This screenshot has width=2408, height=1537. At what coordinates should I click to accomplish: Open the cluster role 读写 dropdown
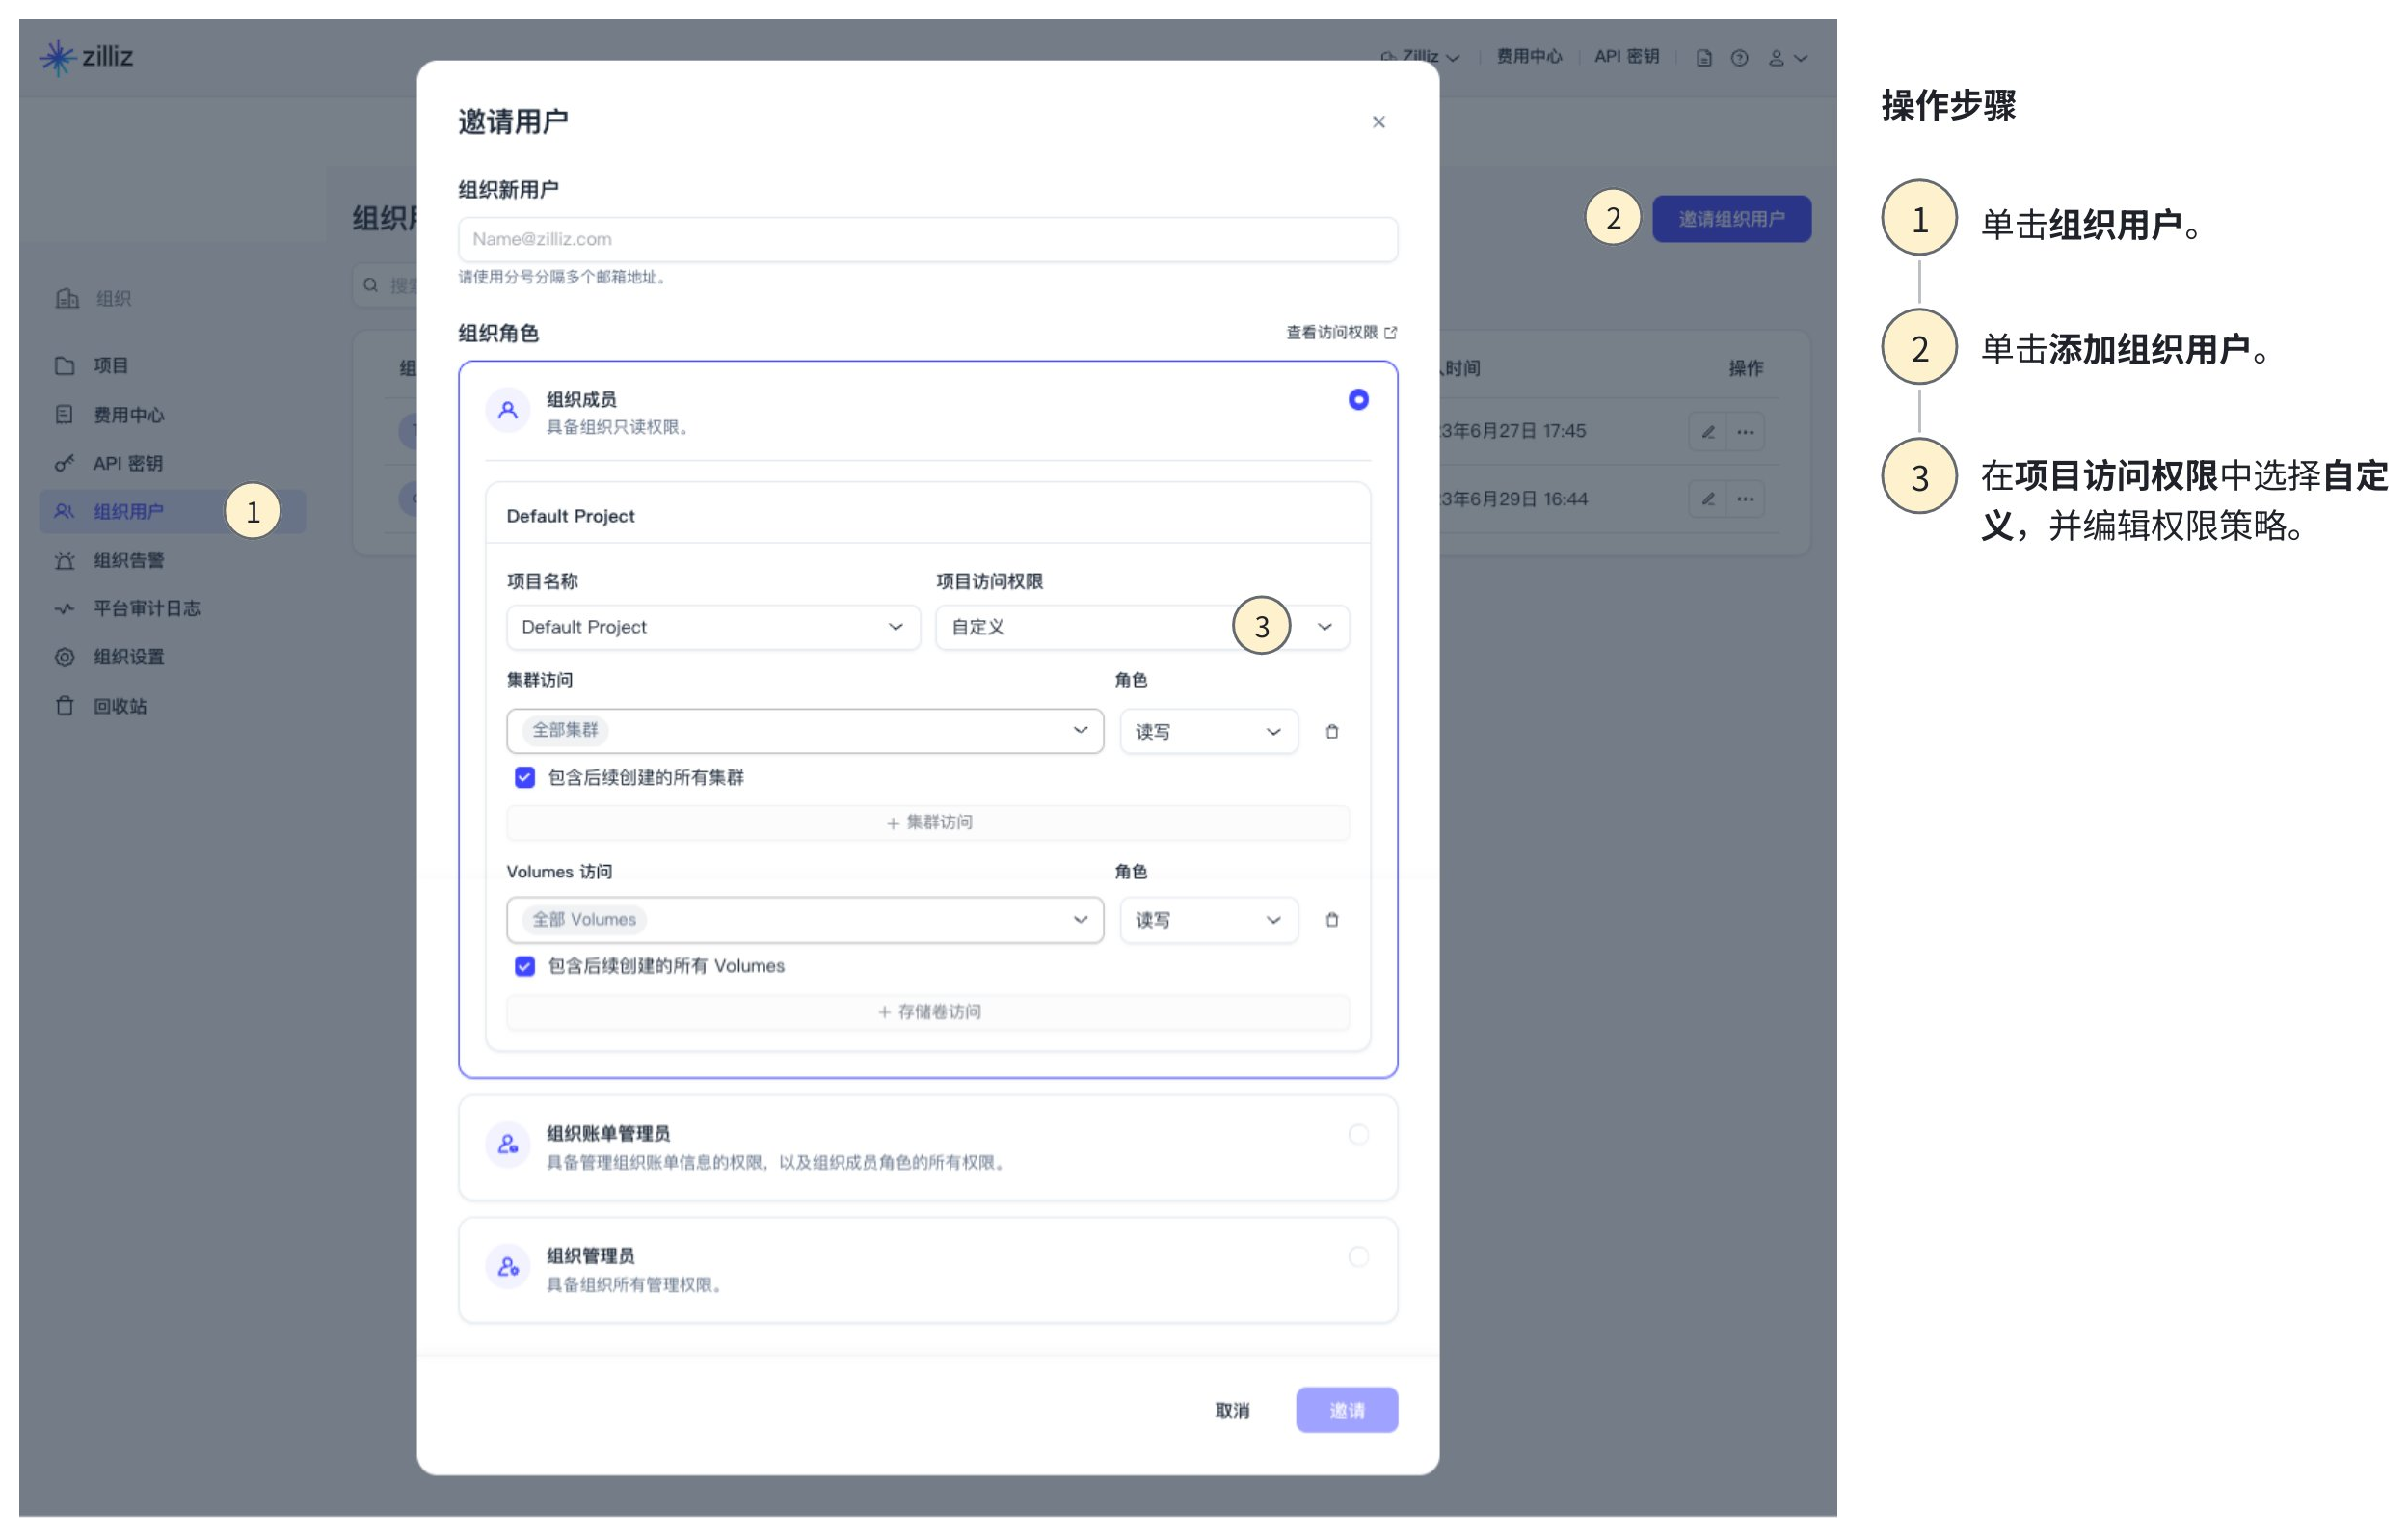(1208, 732)
